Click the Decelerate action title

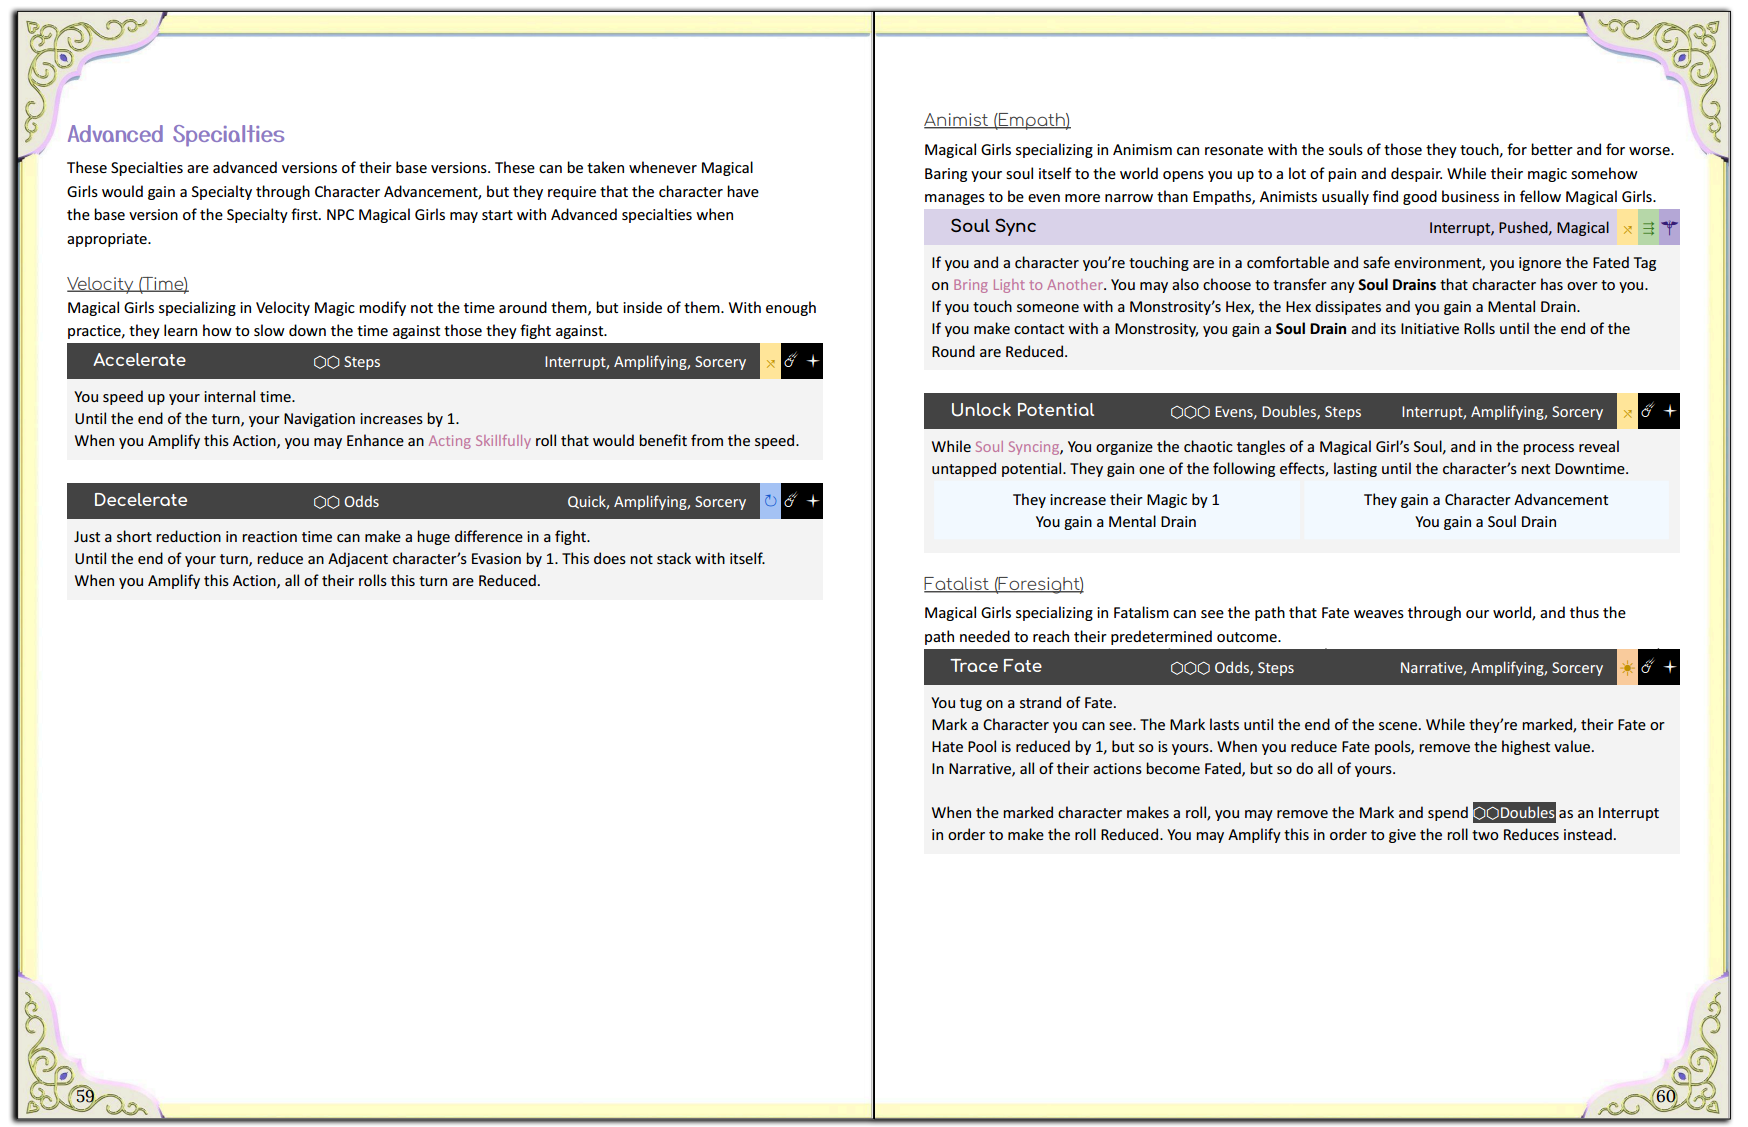point(141,500)
